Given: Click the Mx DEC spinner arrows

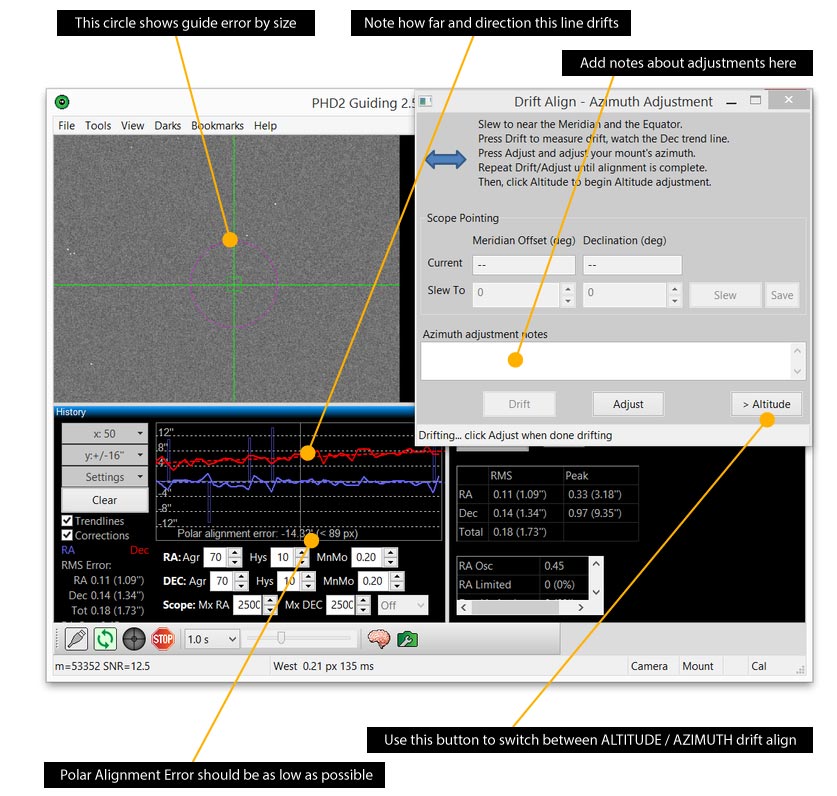Looking at the screenshot, I should 364,605.
